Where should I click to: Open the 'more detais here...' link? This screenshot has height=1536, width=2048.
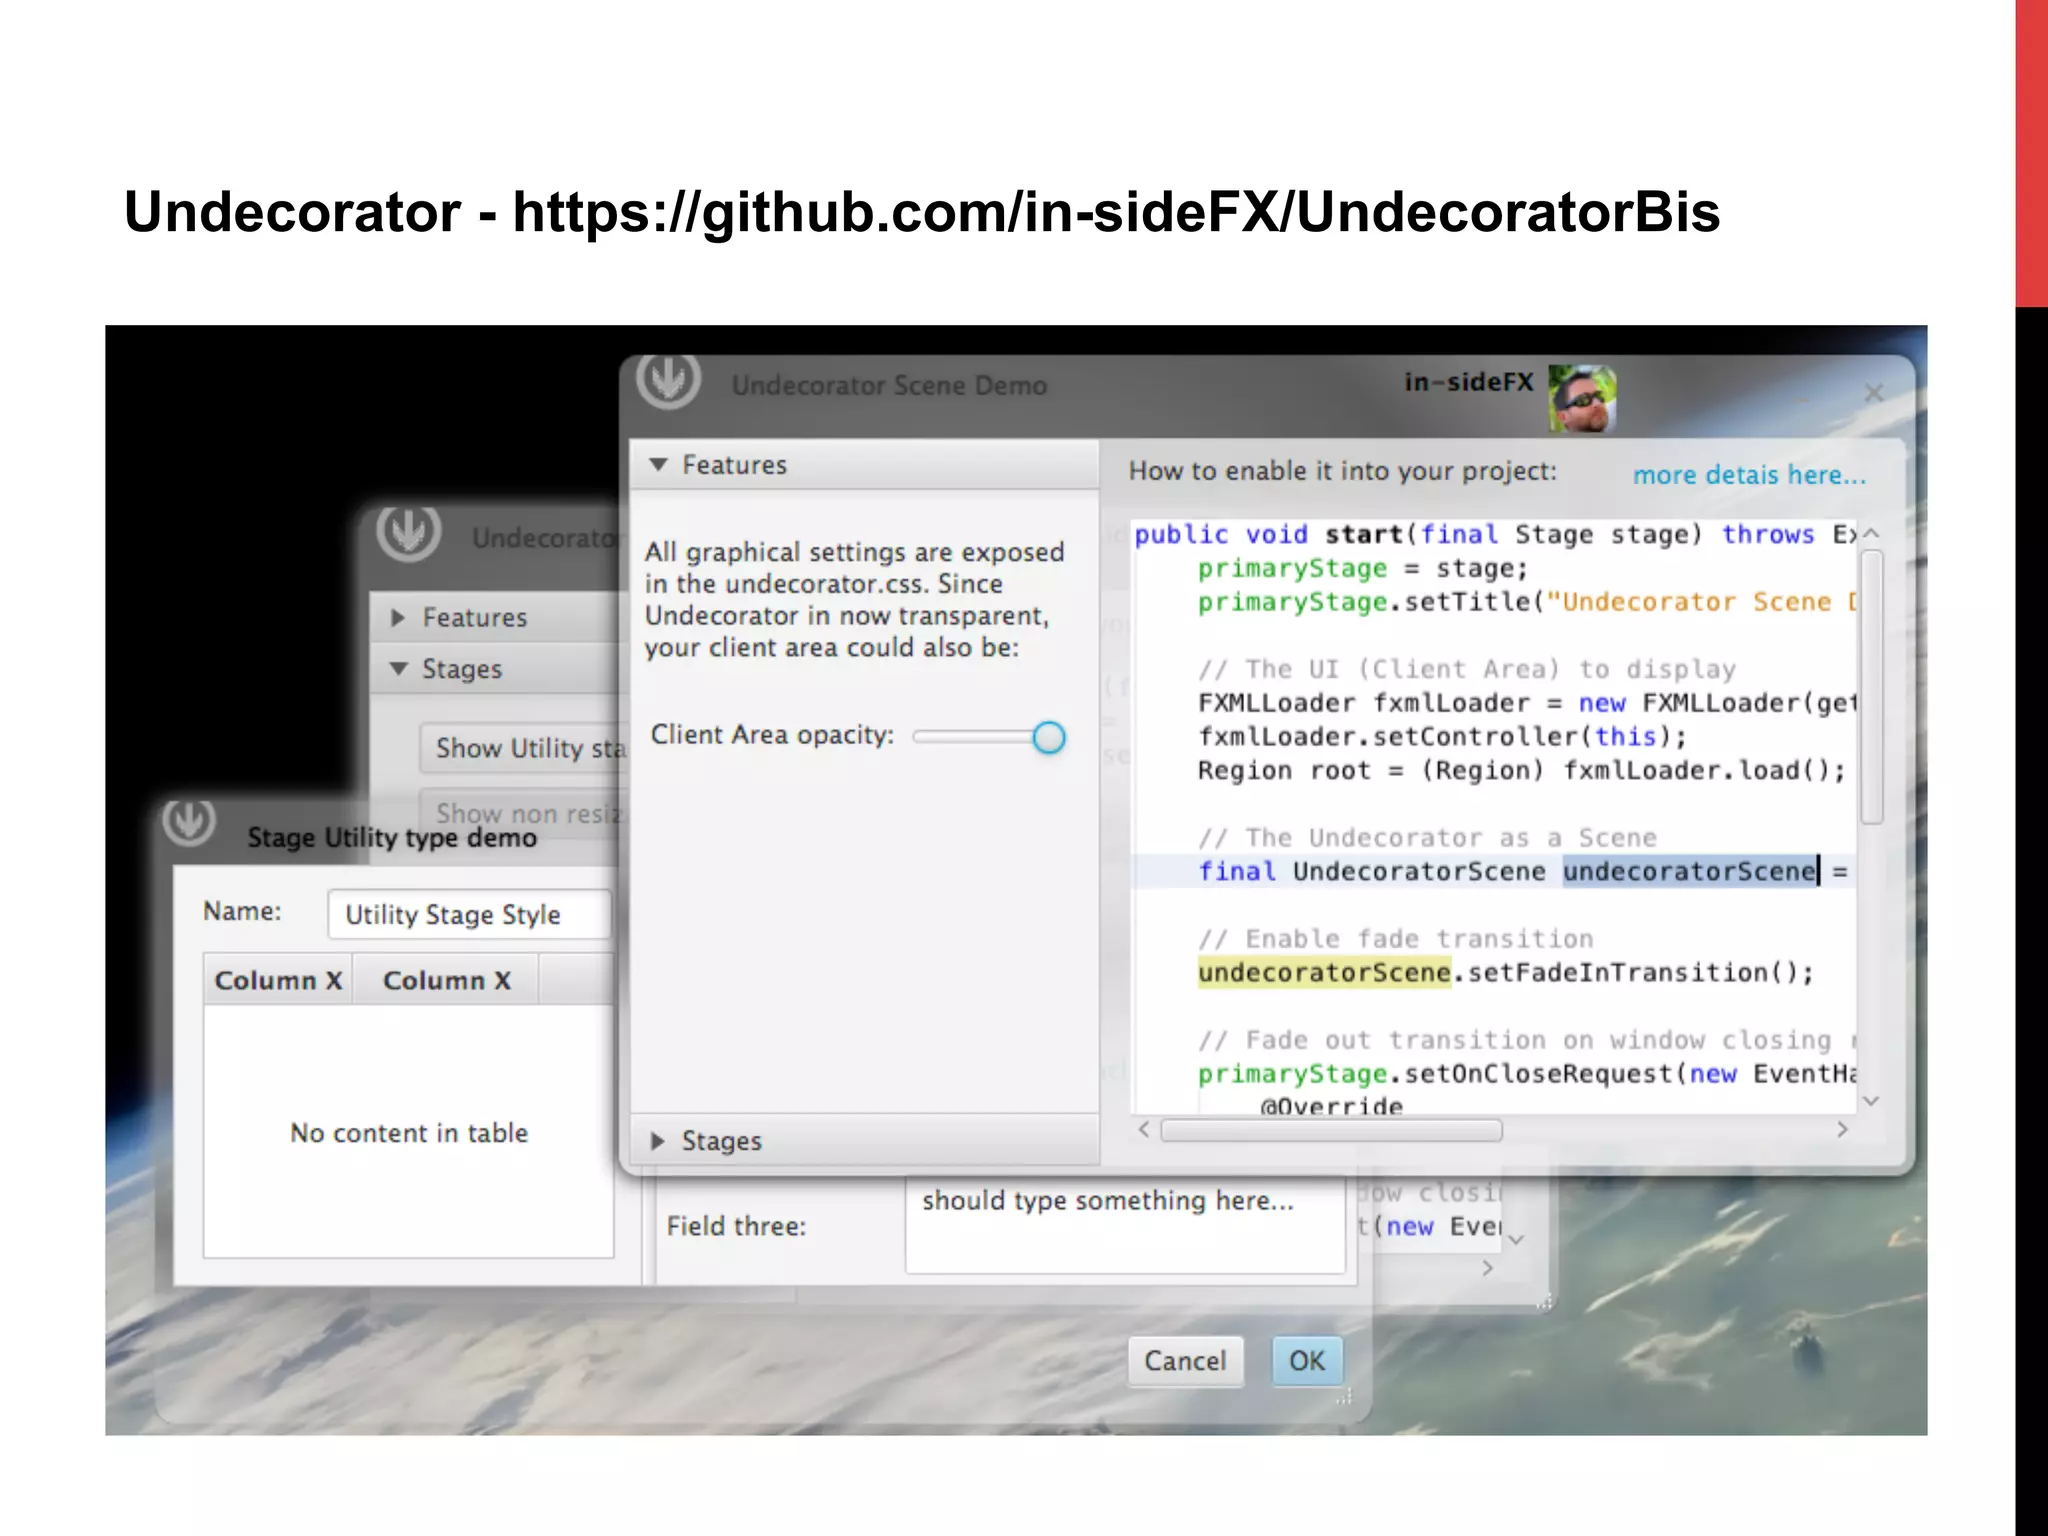(x=1749, y=475)
